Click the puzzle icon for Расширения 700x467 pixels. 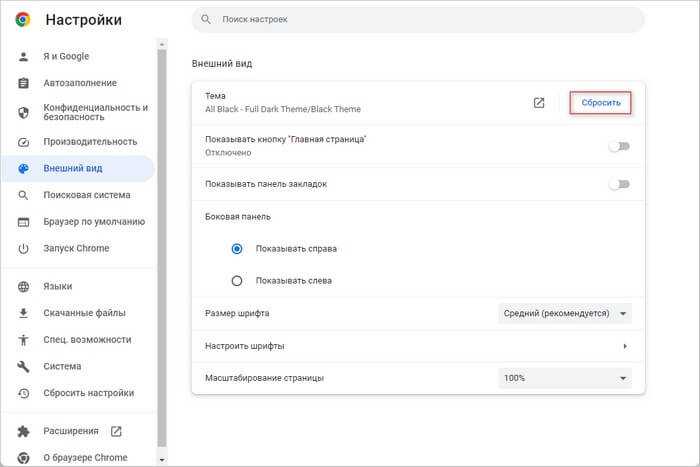point(23,431)
